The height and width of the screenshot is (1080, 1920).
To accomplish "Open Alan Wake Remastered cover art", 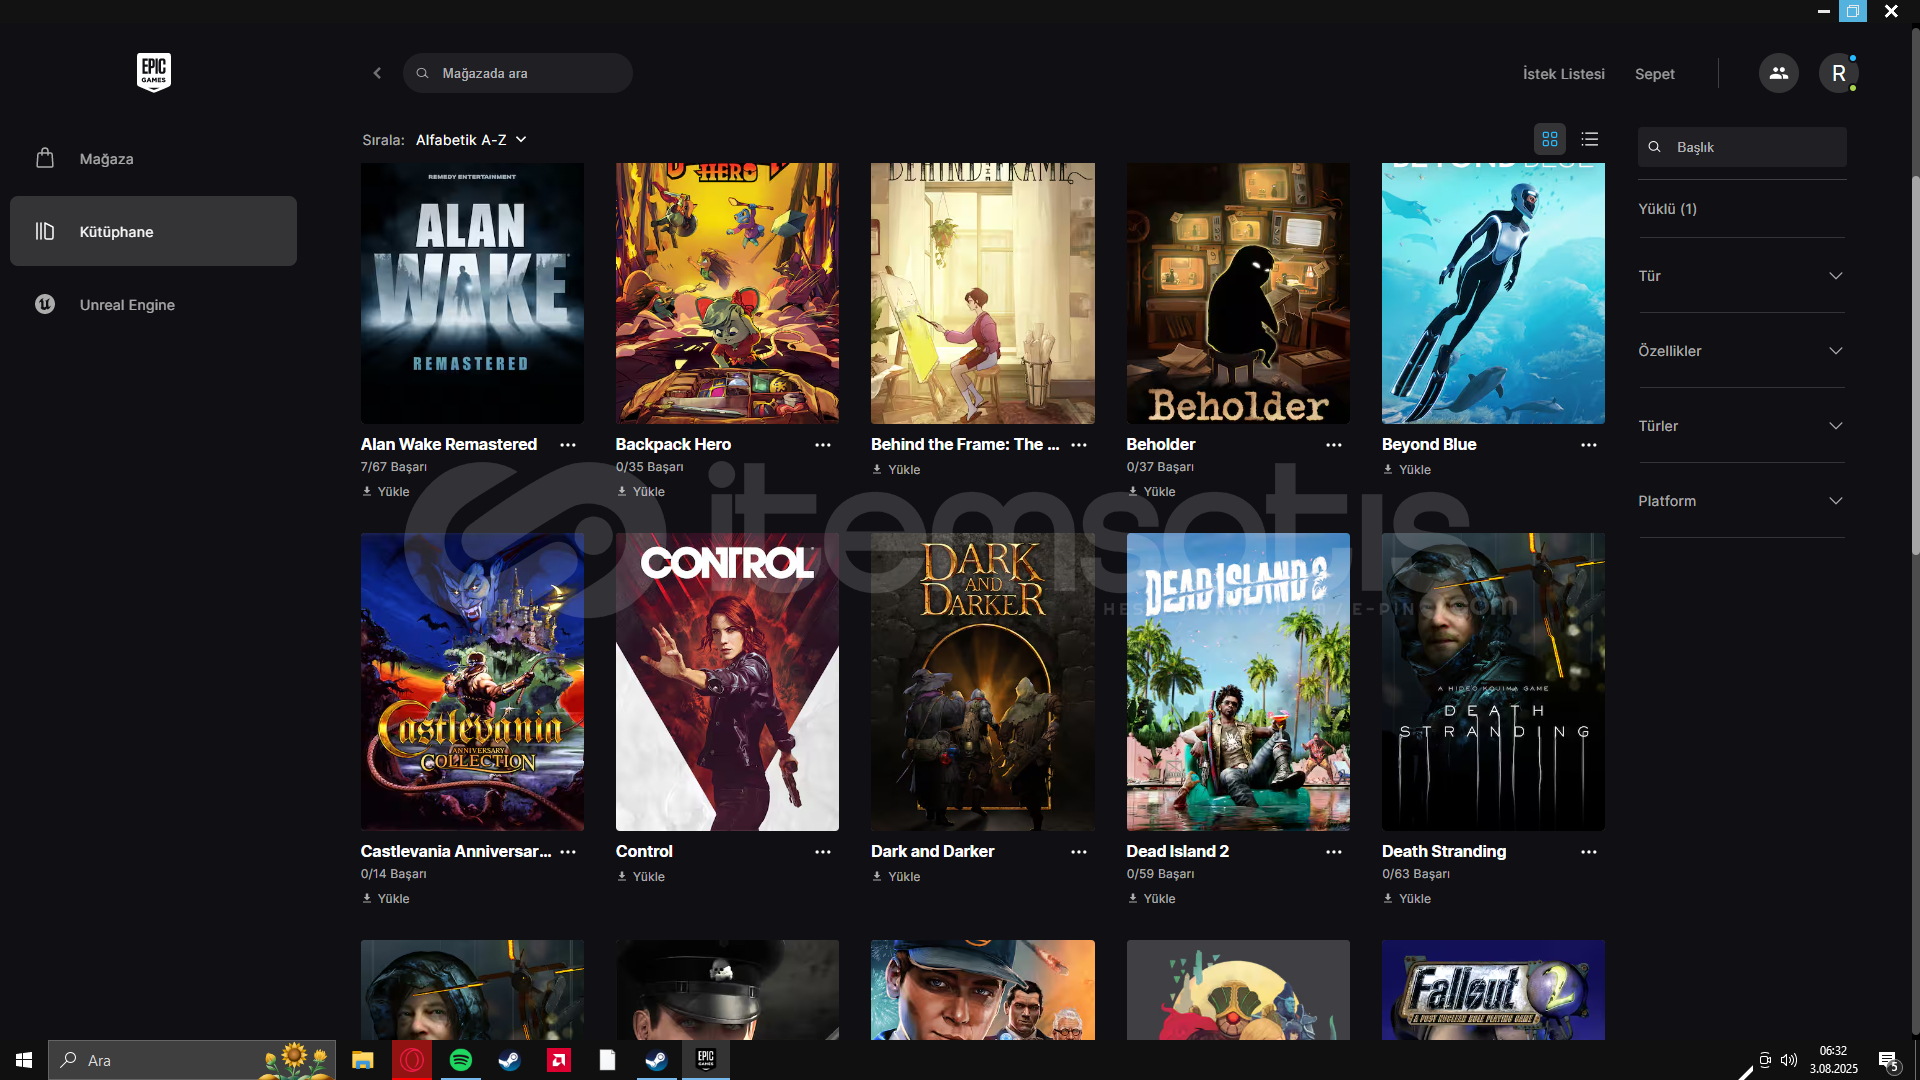I will pos(472,293).
